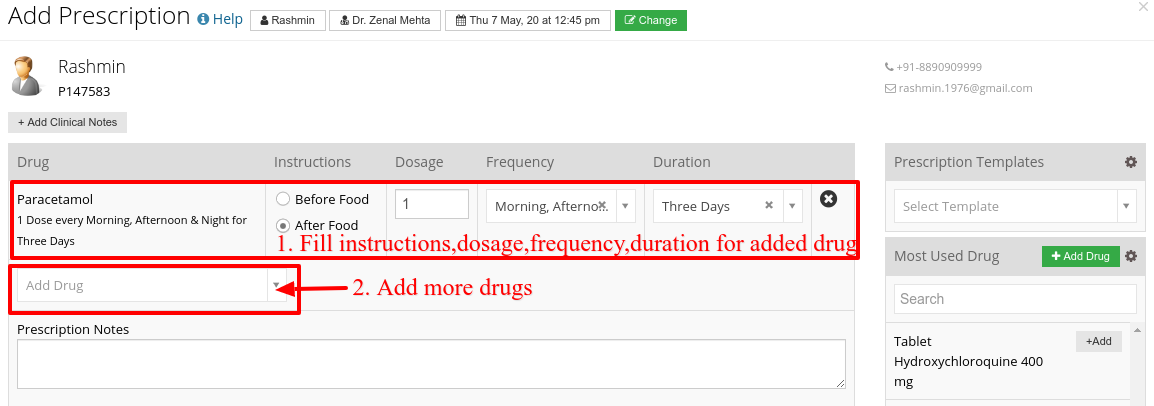Image resolution: width=1154 pixels, height=406 pixels.
Task: Click Tablet Hydroxychloroquine 400 mg entry
Action: 968,362
